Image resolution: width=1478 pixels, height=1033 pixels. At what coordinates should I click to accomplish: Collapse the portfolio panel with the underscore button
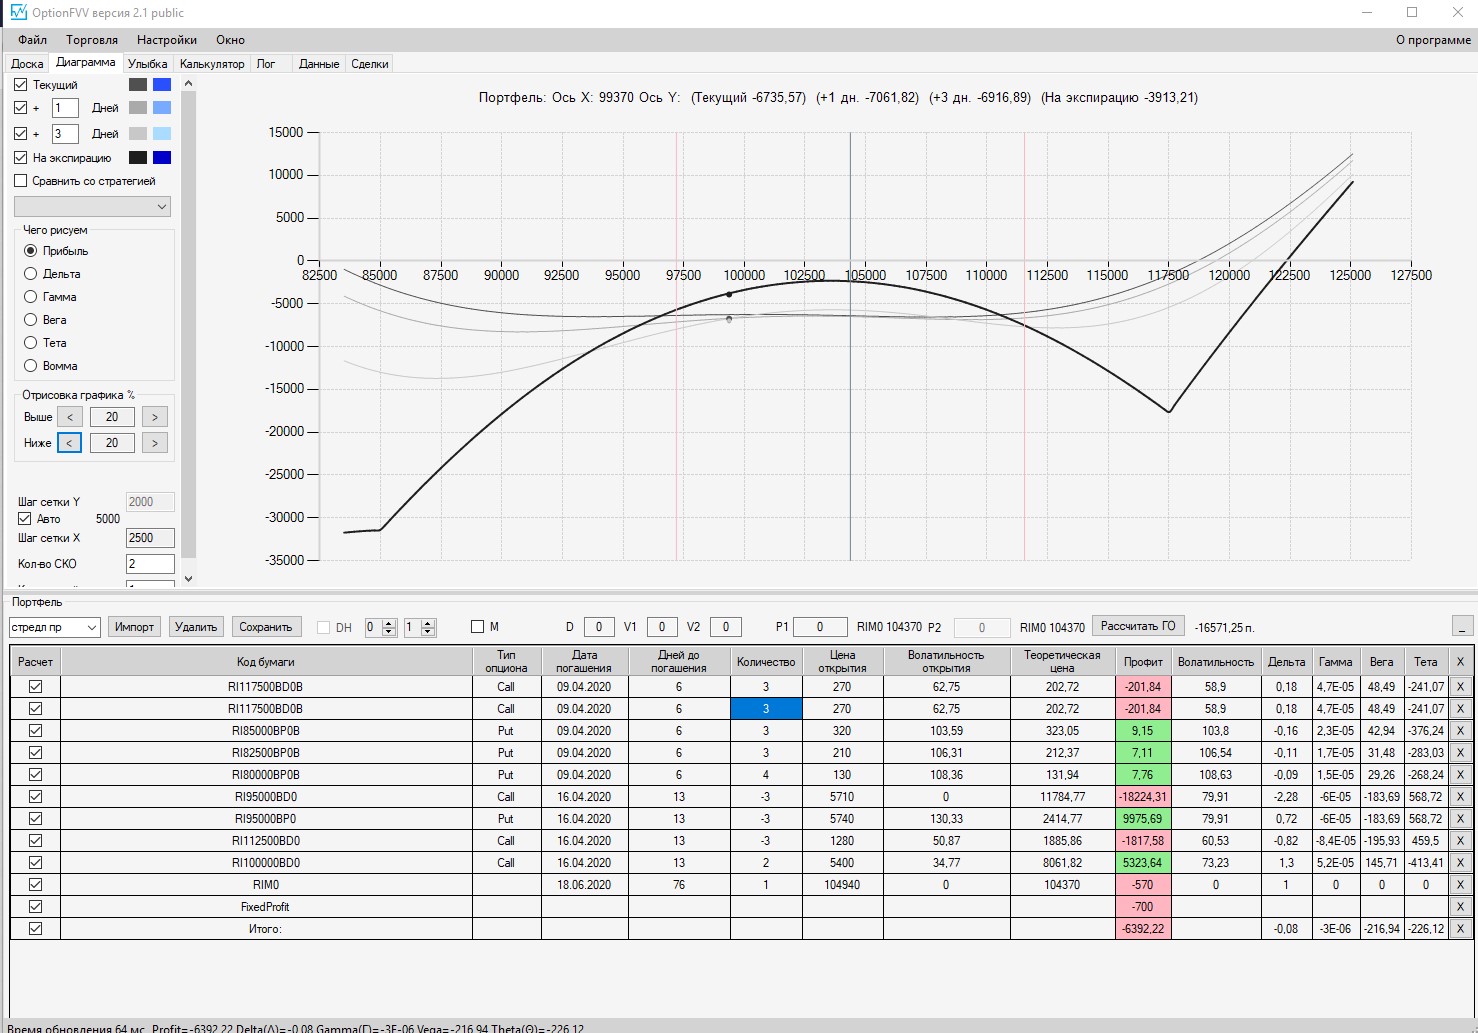pyautogui.click(x=1462, y=627)
